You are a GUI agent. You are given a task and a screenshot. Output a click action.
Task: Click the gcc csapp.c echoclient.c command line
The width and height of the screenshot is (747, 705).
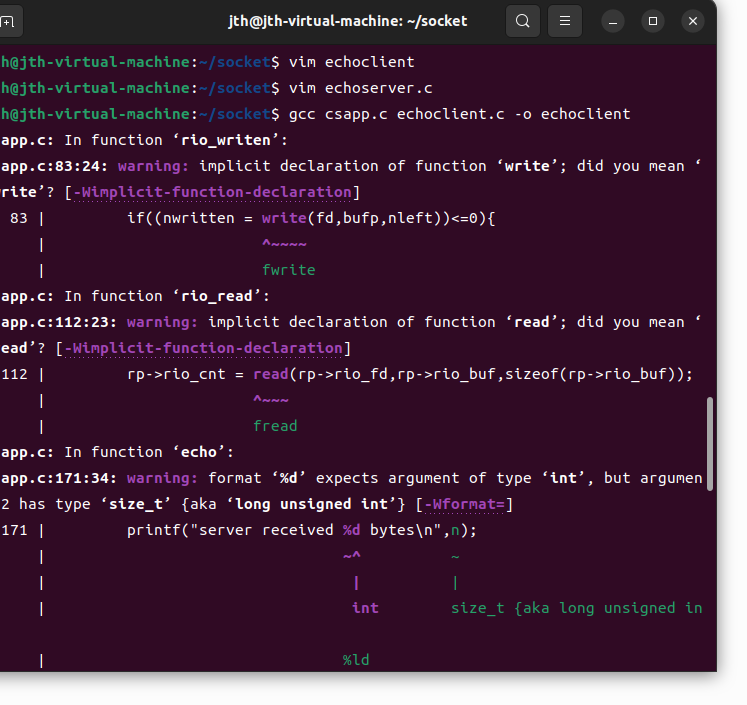click(459, 114)
